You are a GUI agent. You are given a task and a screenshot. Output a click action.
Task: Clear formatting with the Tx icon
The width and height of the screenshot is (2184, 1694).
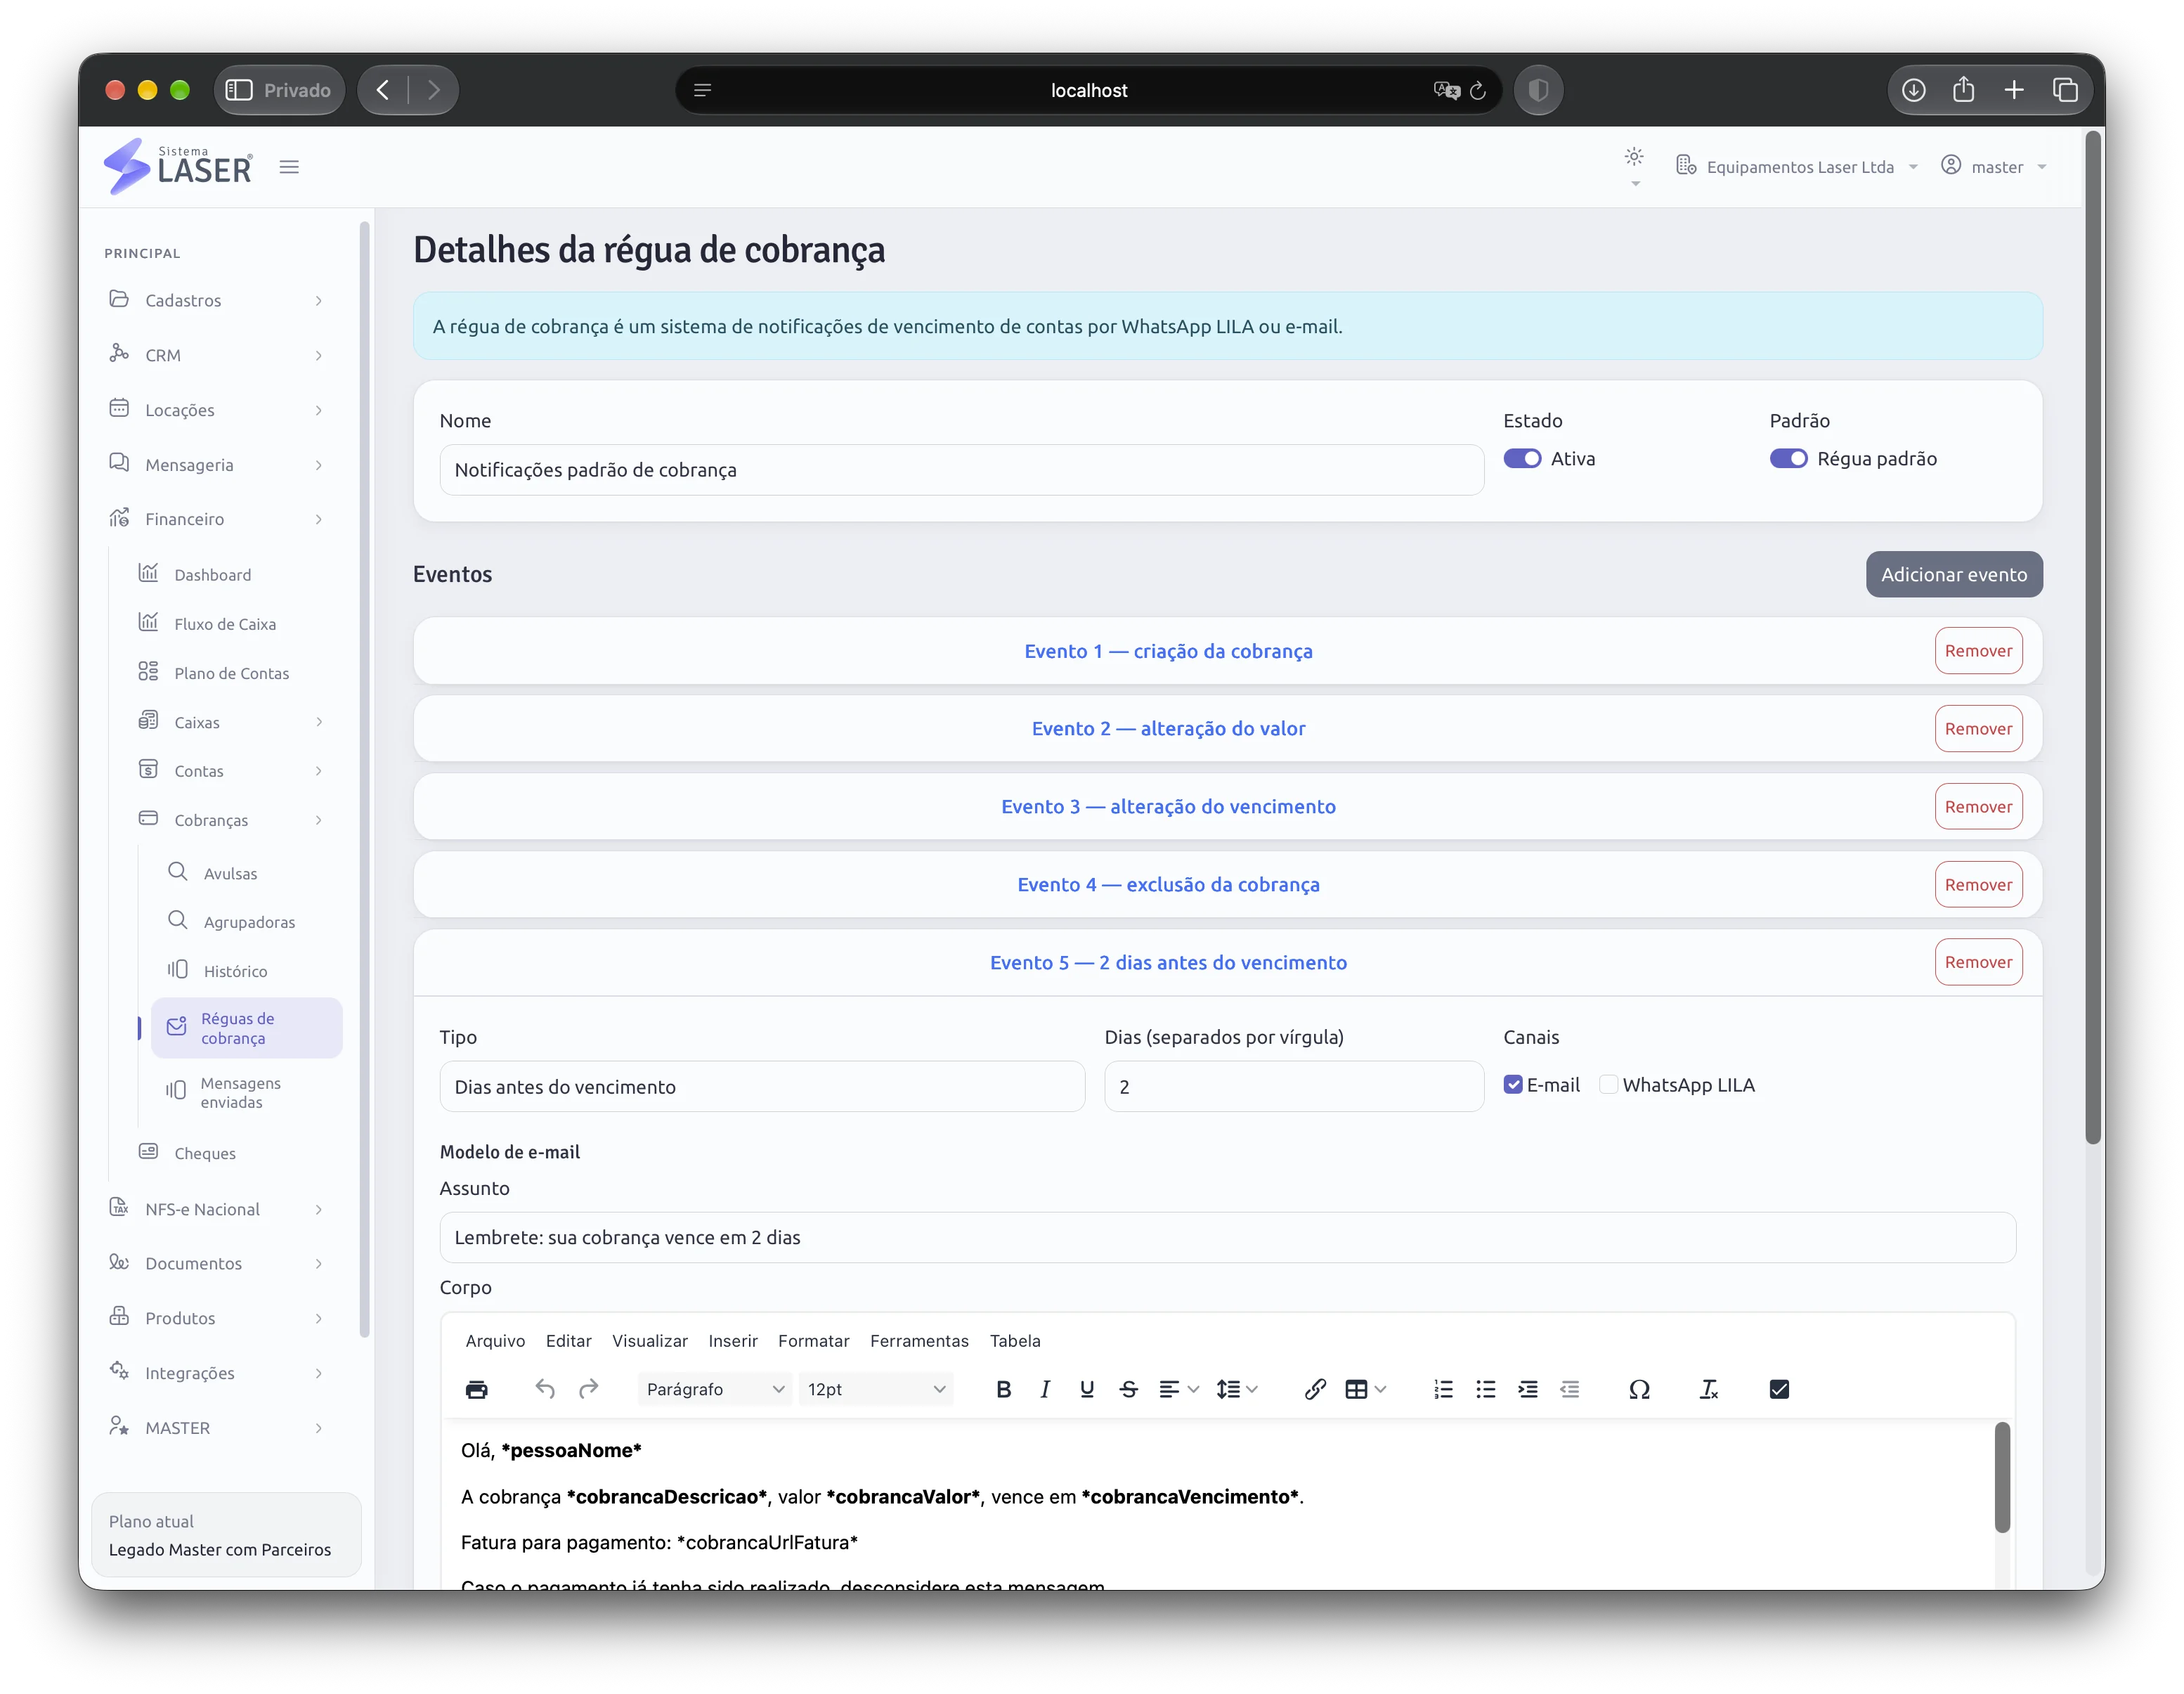1709,1389
